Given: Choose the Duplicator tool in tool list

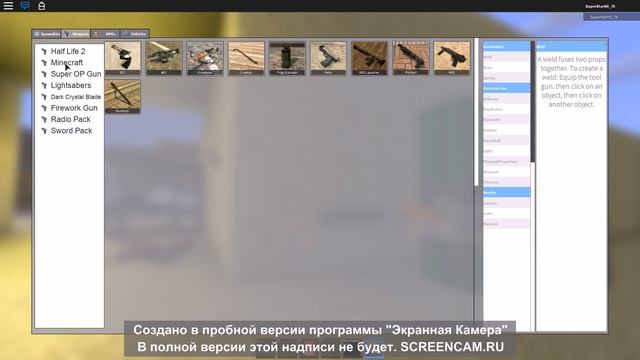Looking at the screenshot, I should point(506,109).
